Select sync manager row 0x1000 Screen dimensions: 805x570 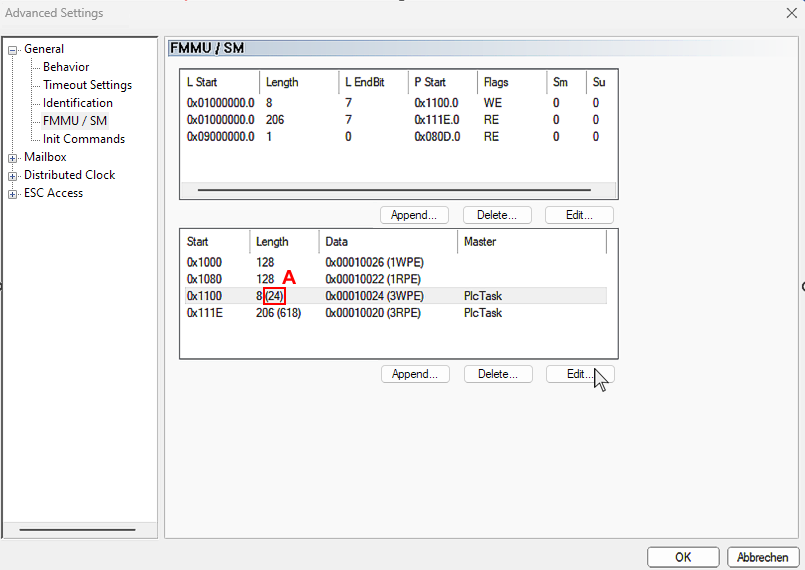click(x=395, y=262)
